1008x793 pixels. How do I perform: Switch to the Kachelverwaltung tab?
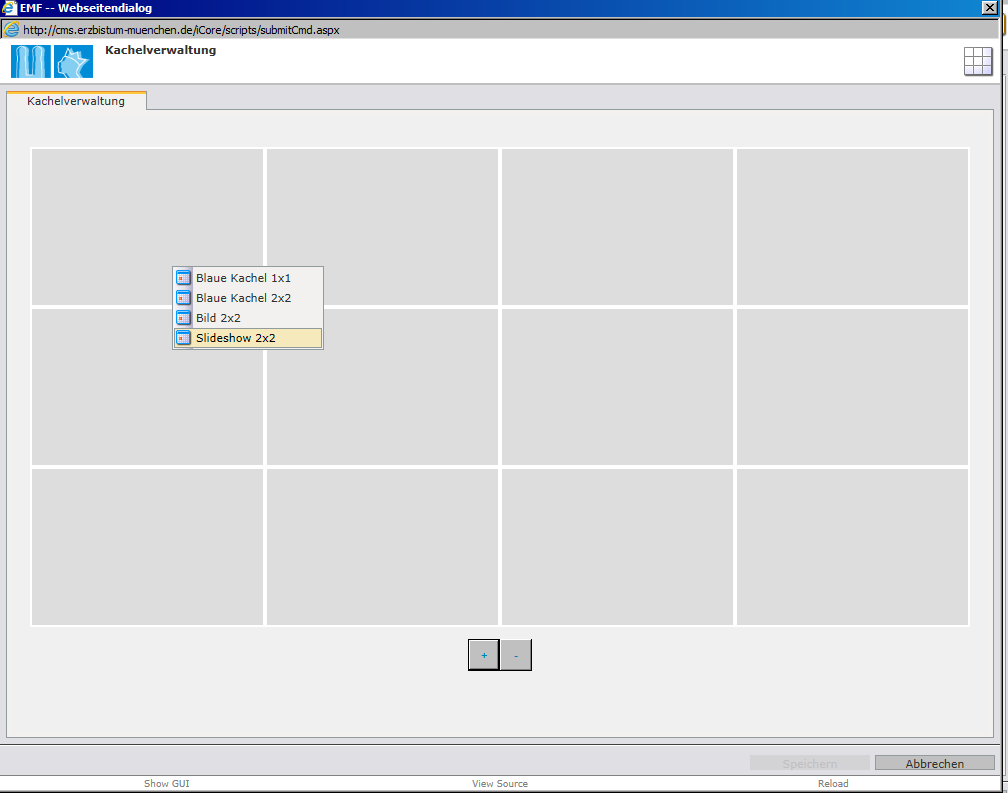[76, 101]
